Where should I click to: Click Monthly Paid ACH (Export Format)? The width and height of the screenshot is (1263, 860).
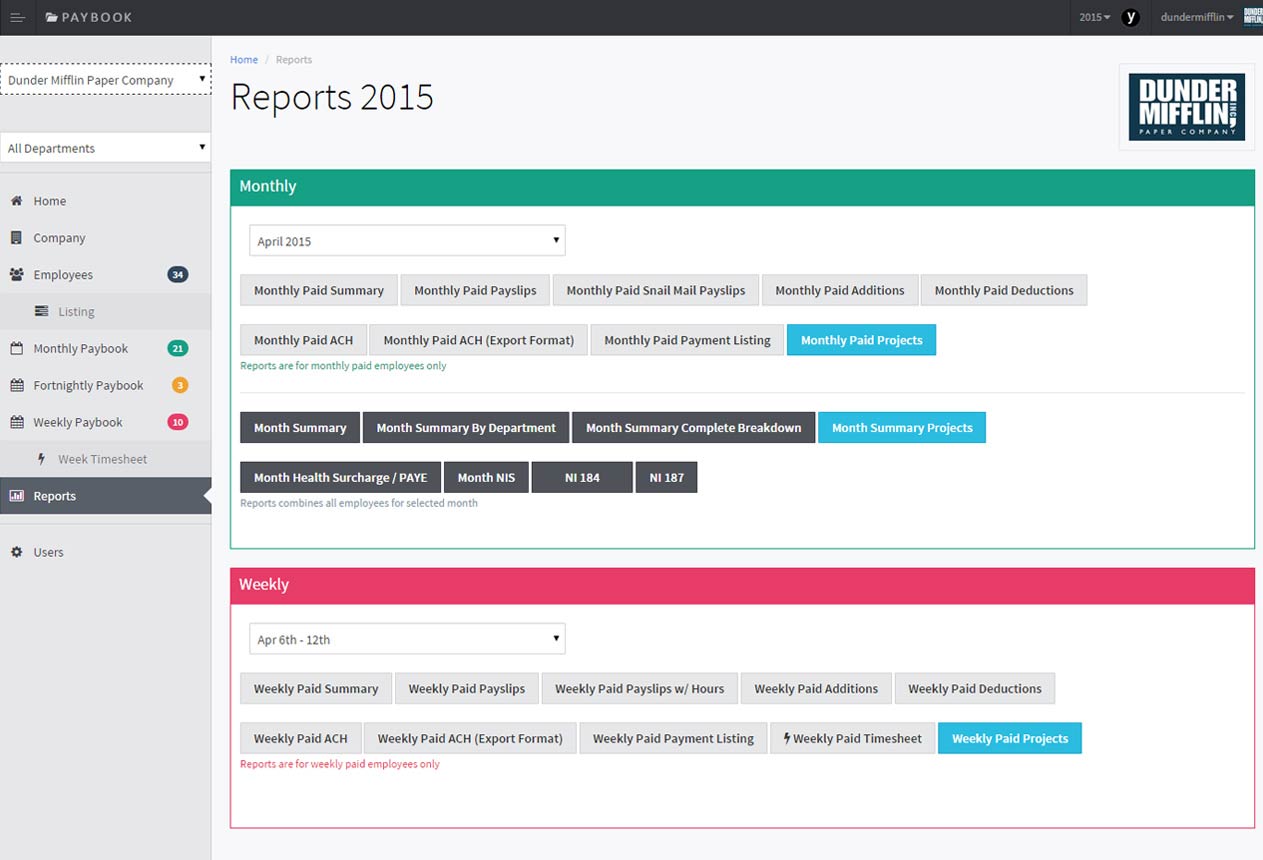(479, 340)
